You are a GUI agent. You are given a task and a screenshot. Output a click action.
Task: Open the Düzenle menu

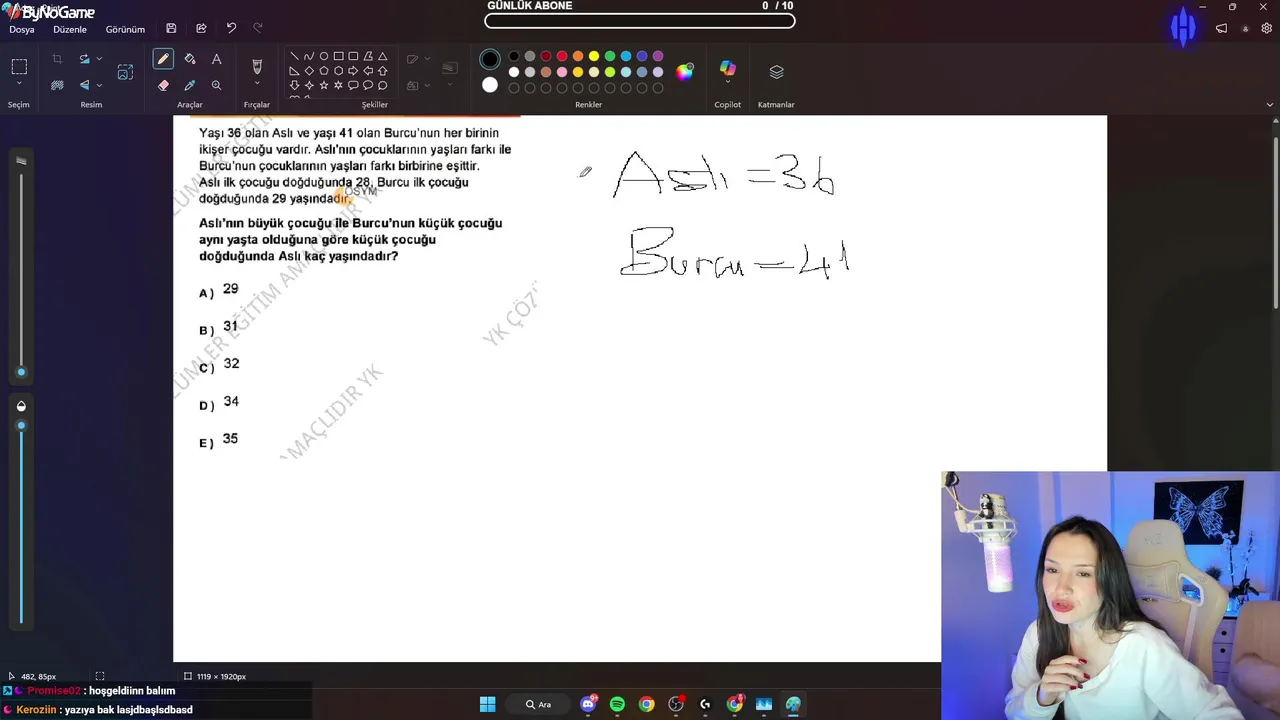pos(70,29)
